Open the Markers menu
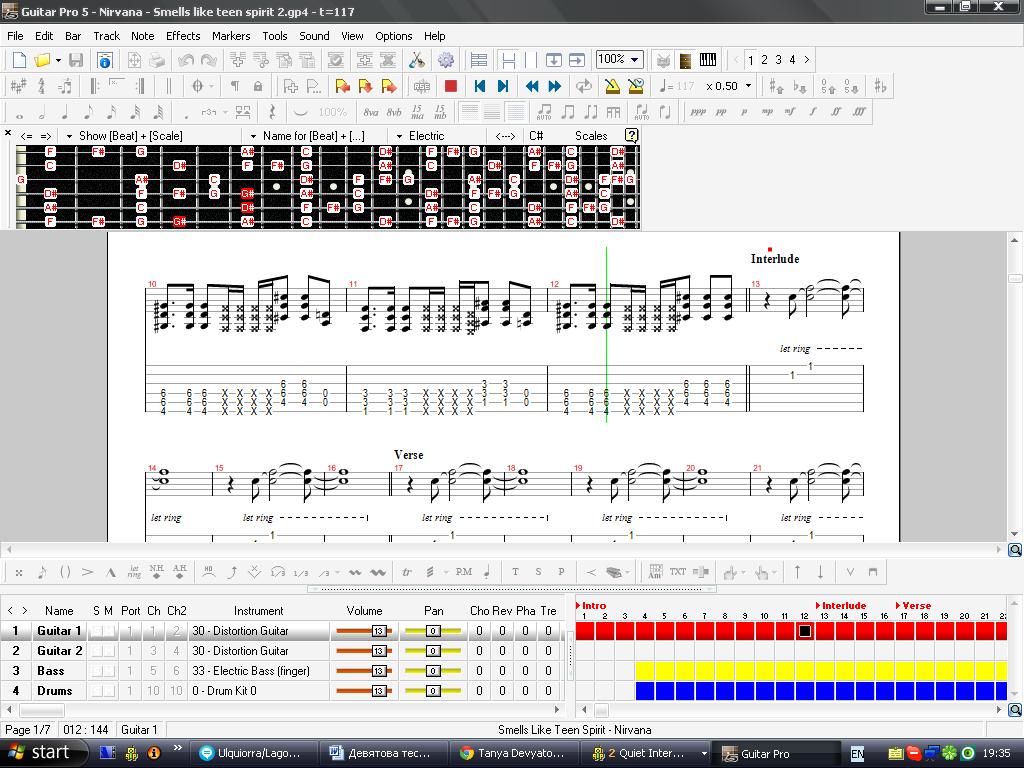The image size is (1024, 768). (231, 36)
